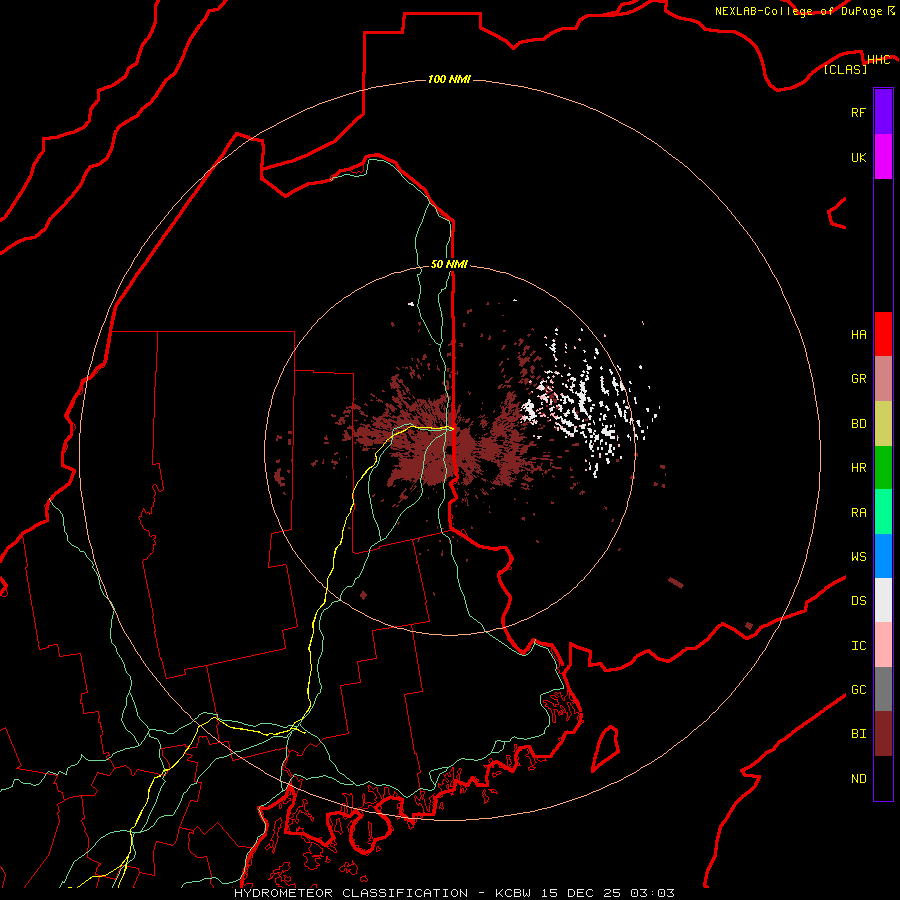
Task: Click the HR legend label
Action: 858,468
